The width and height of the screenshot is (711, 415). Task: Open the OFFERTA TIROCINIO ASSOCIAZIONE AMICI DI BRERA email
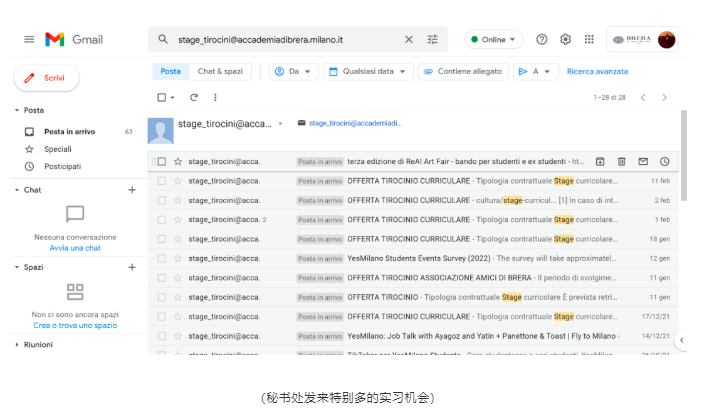pyautogui.click(x=413, y=278)
